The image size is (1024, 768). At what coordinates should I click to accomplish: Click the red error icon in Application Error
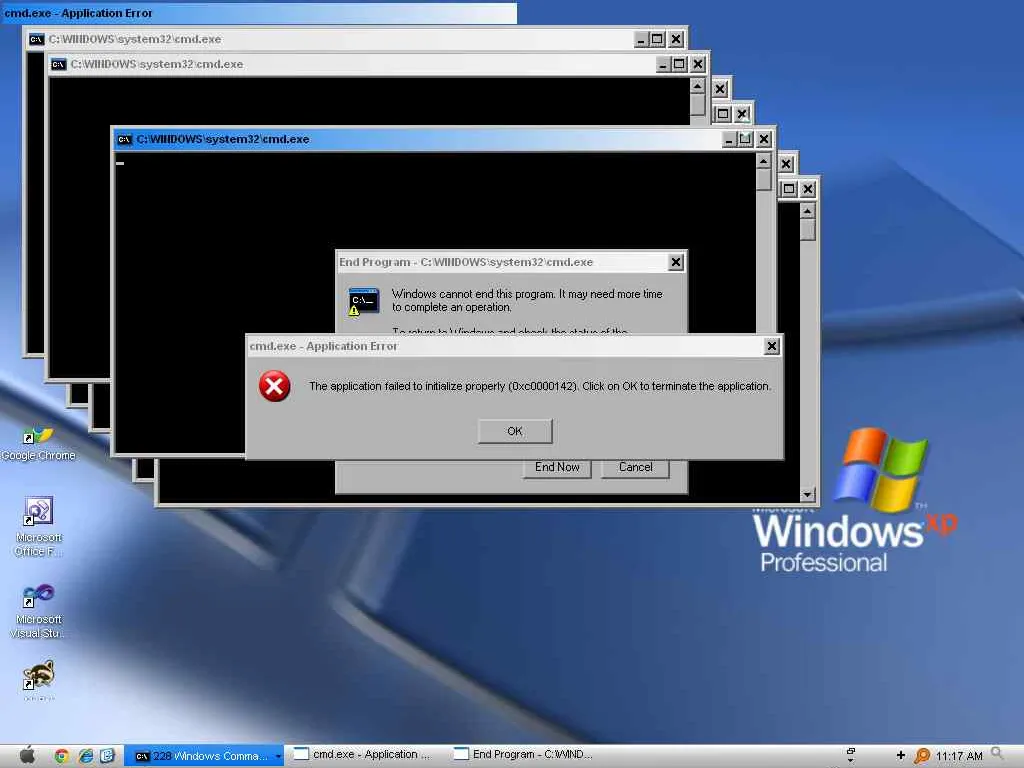(x=274, y=386)
